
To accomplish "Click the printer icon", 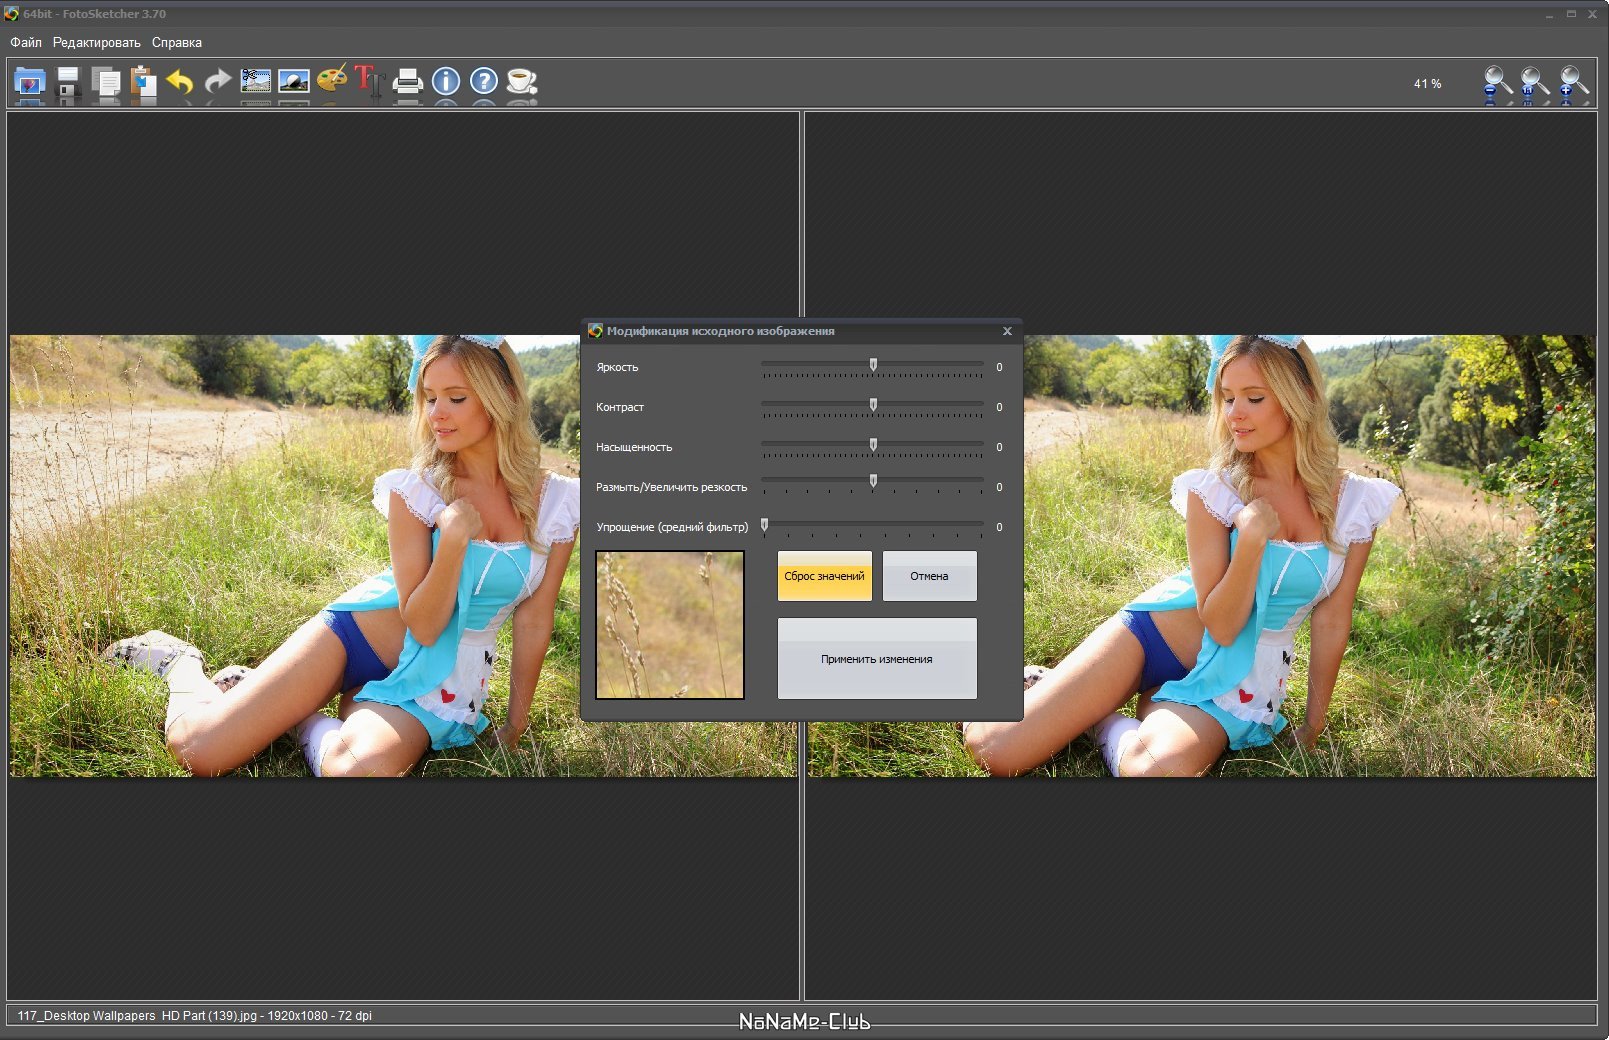I will click(x=407, y=82).
